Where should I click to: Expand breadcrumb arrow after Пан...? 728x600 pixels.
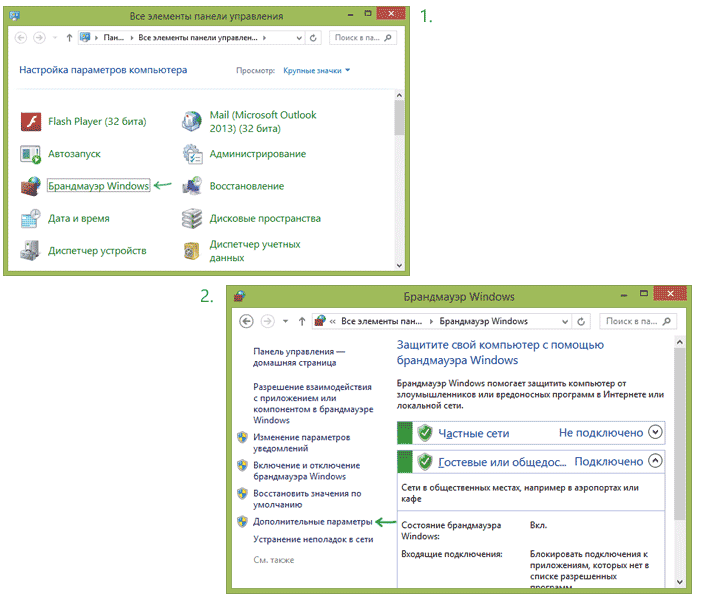pyautogui.click(x=132, y=38)
